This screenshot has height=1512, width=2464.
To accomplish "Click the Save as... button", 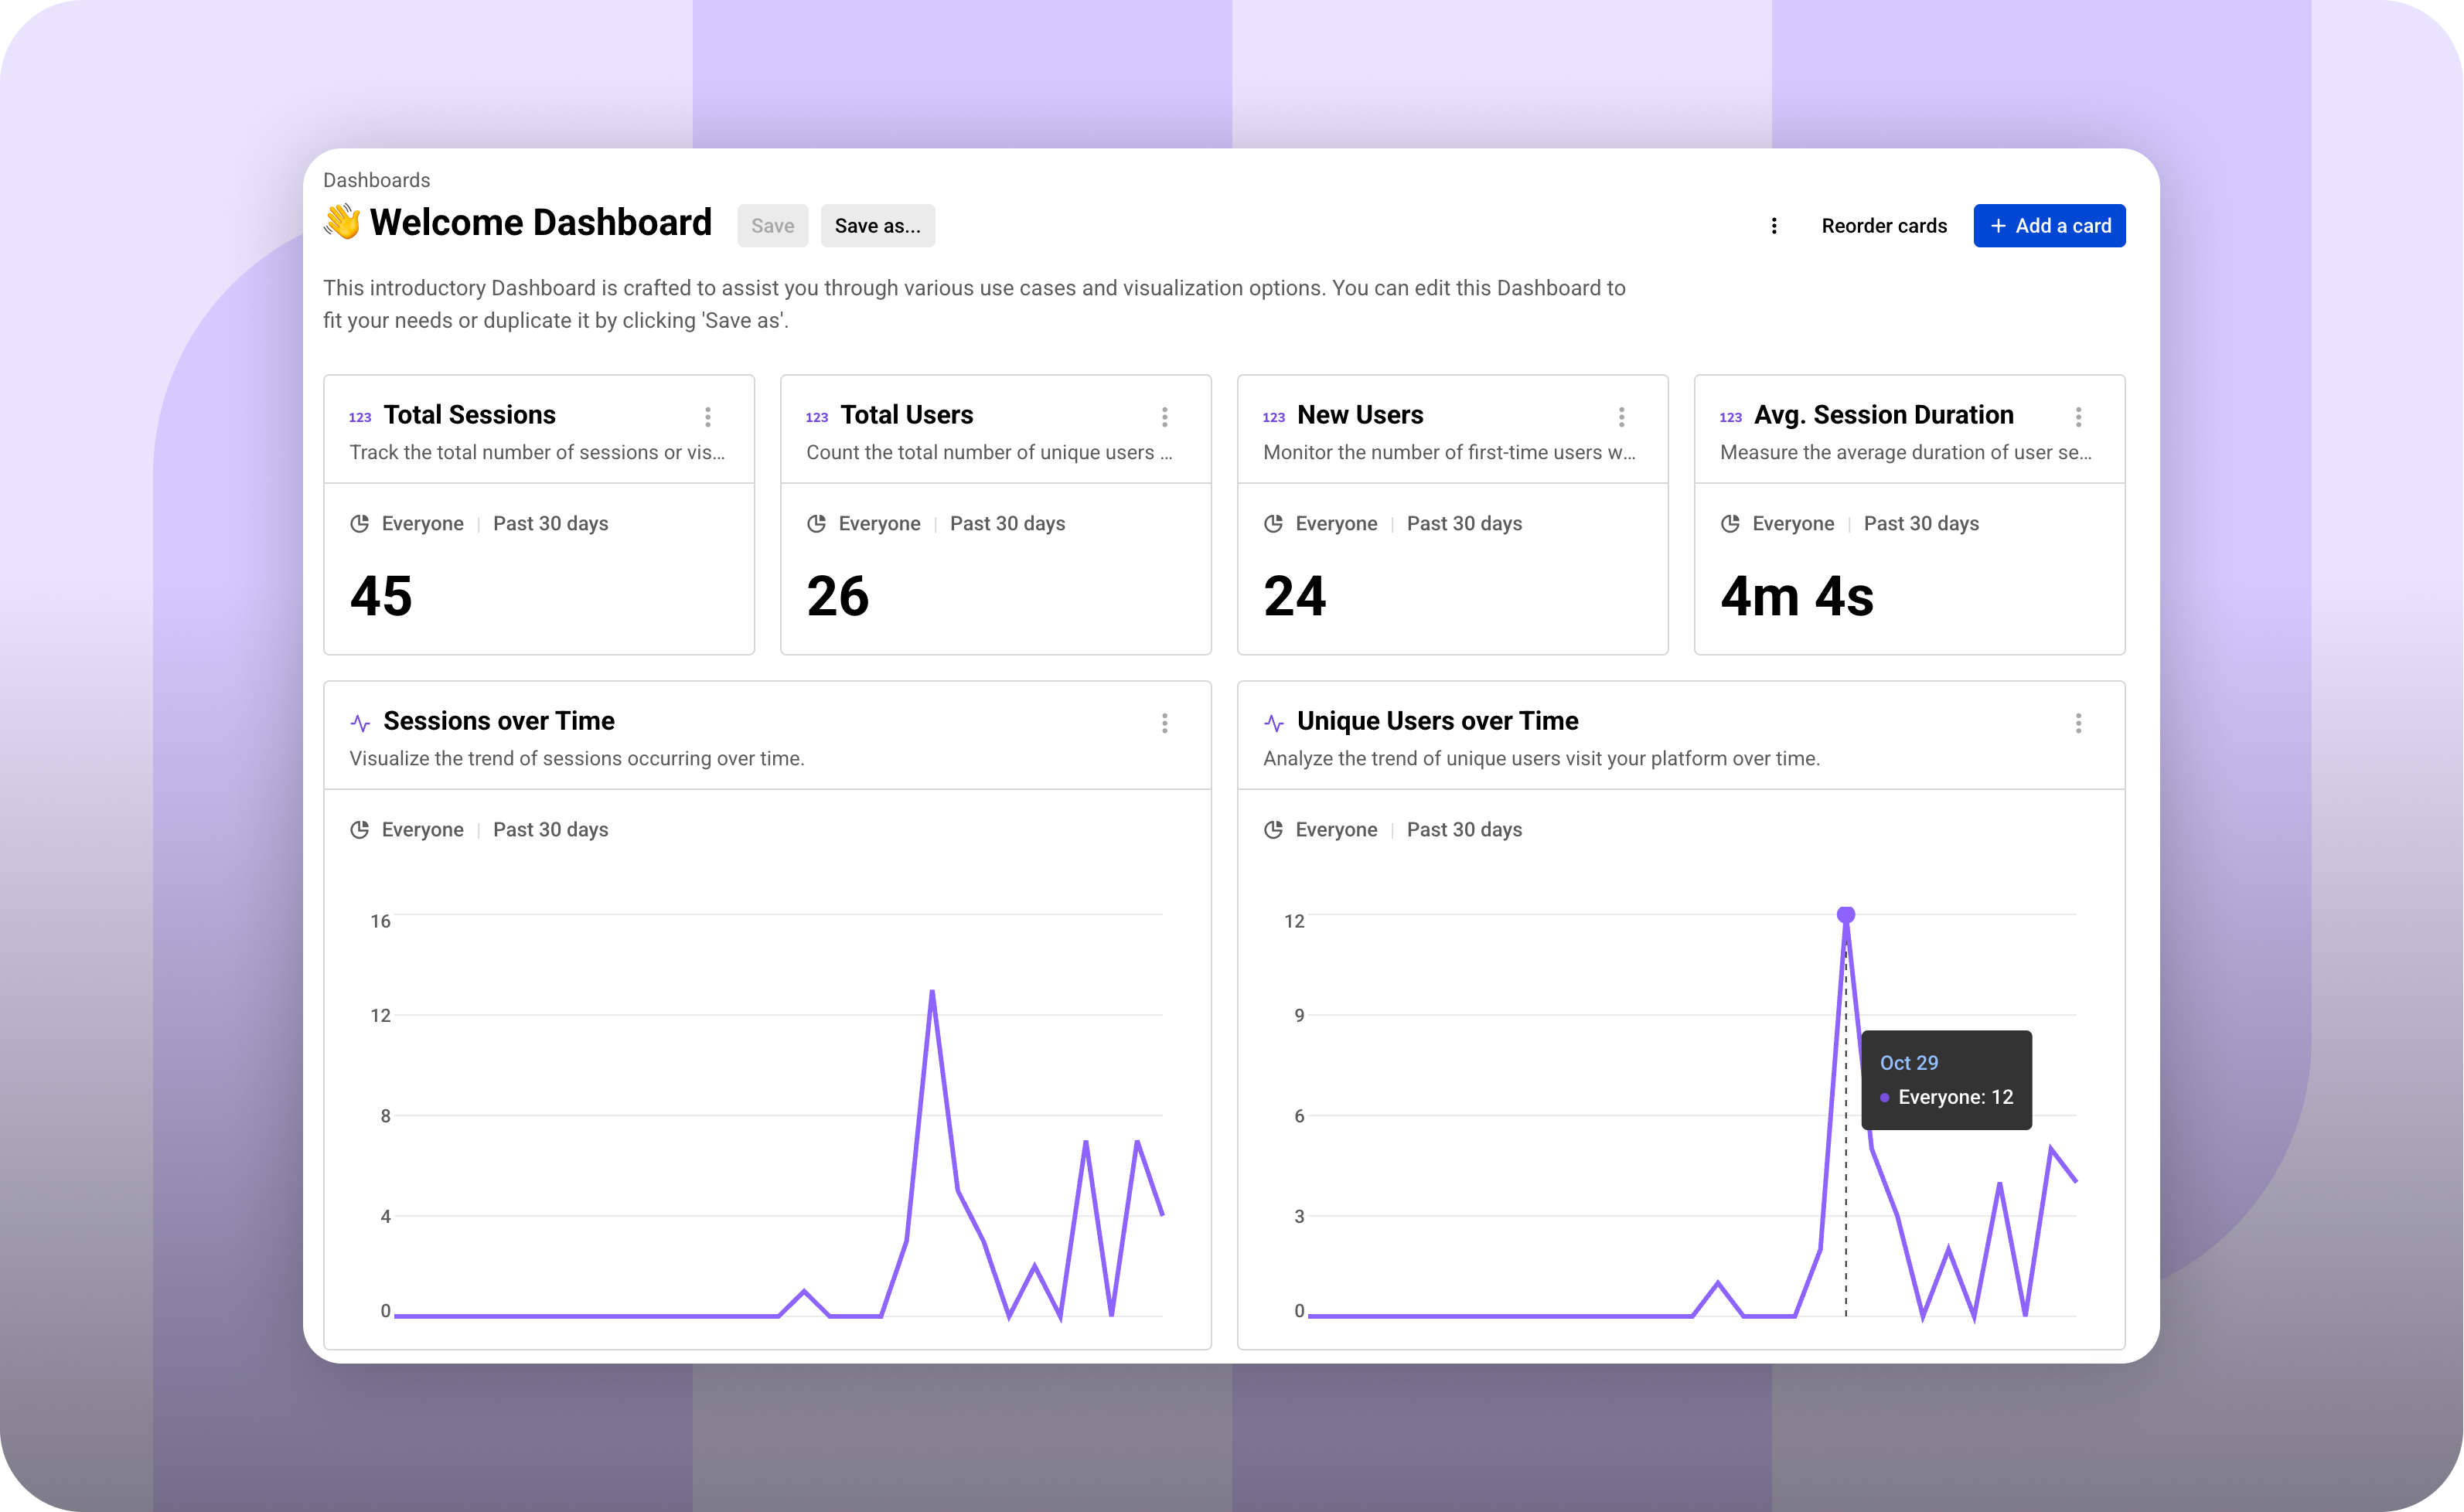I will tap(877, 226).
